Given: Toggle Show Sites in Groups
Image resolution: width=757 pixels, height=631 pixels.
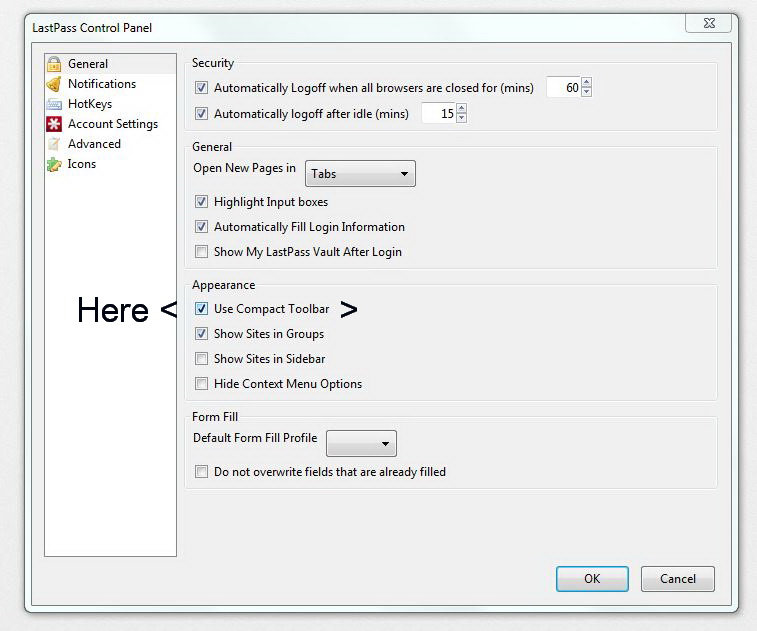Looking at the screenshot, I should 201,334.
